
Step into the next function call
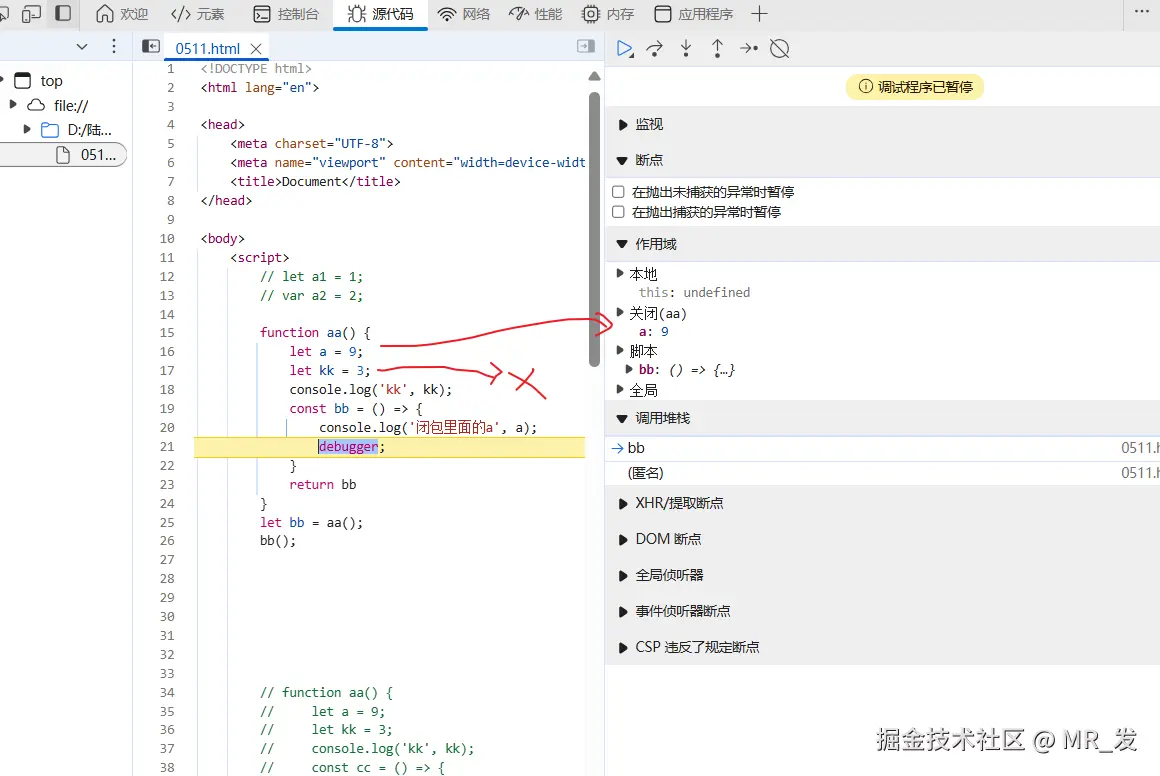pos(686,49)
